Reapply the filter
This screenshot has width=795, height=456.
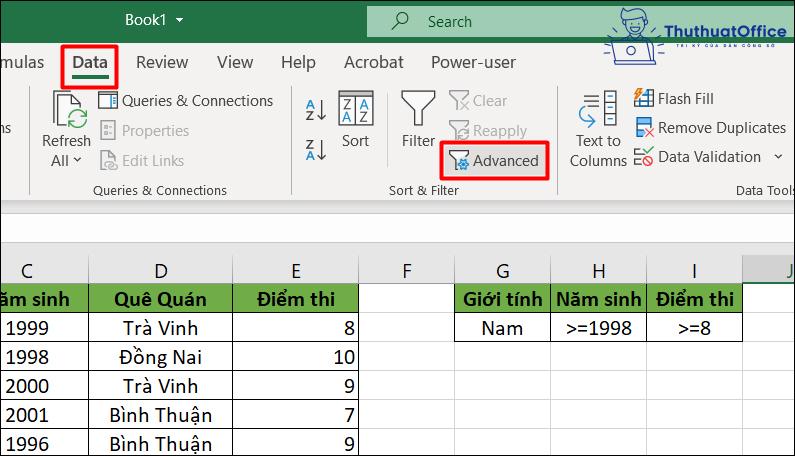click(x=488, y=131)
